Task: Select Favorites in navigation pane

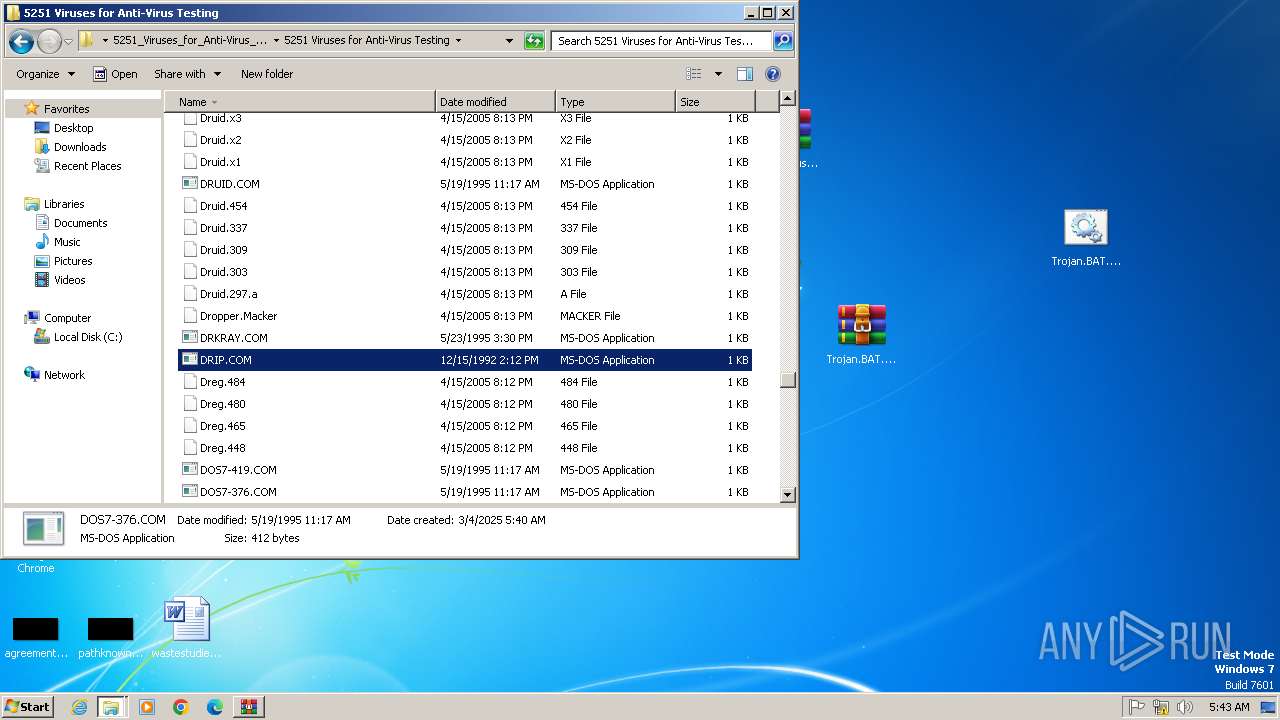Action: point(66,109)
